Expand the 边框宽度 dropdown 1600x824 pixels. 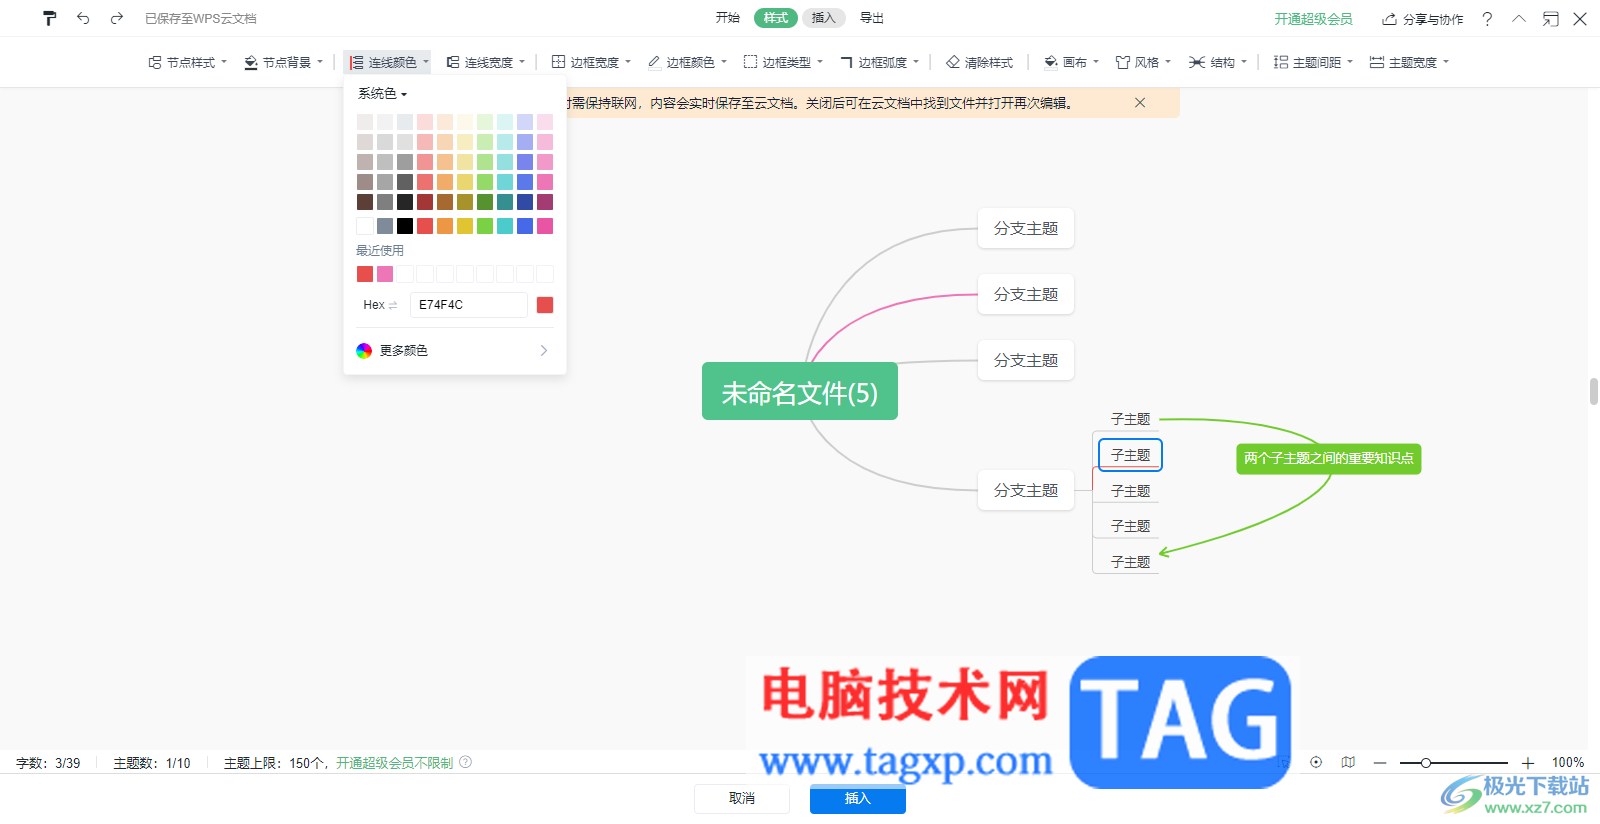(x=628, y=62)
